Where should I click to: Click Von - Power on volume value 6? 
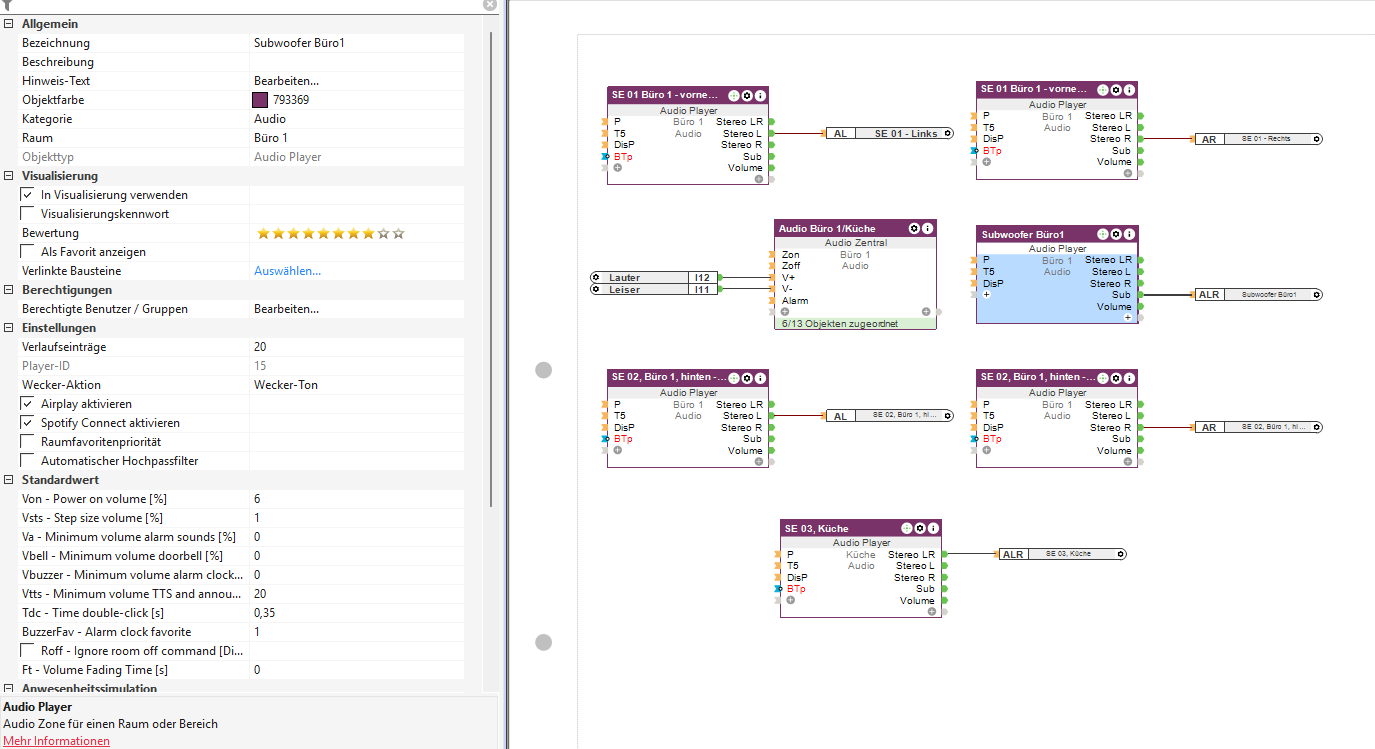(x=357, y=499)
